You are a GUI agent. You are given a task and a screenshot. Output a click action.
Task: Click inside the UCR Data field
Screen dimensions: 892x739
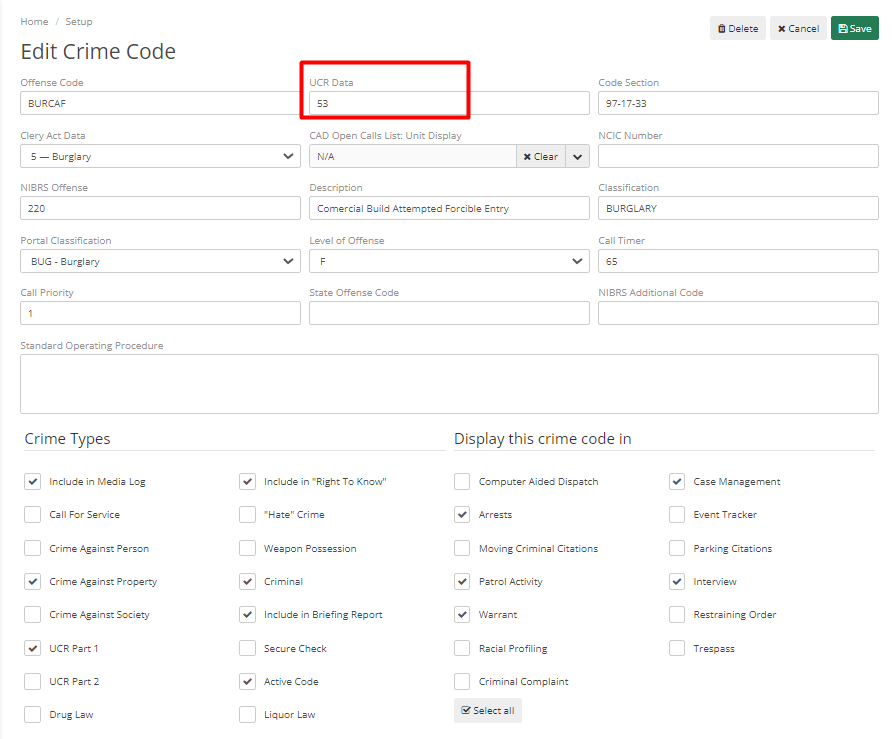[450, 103]
